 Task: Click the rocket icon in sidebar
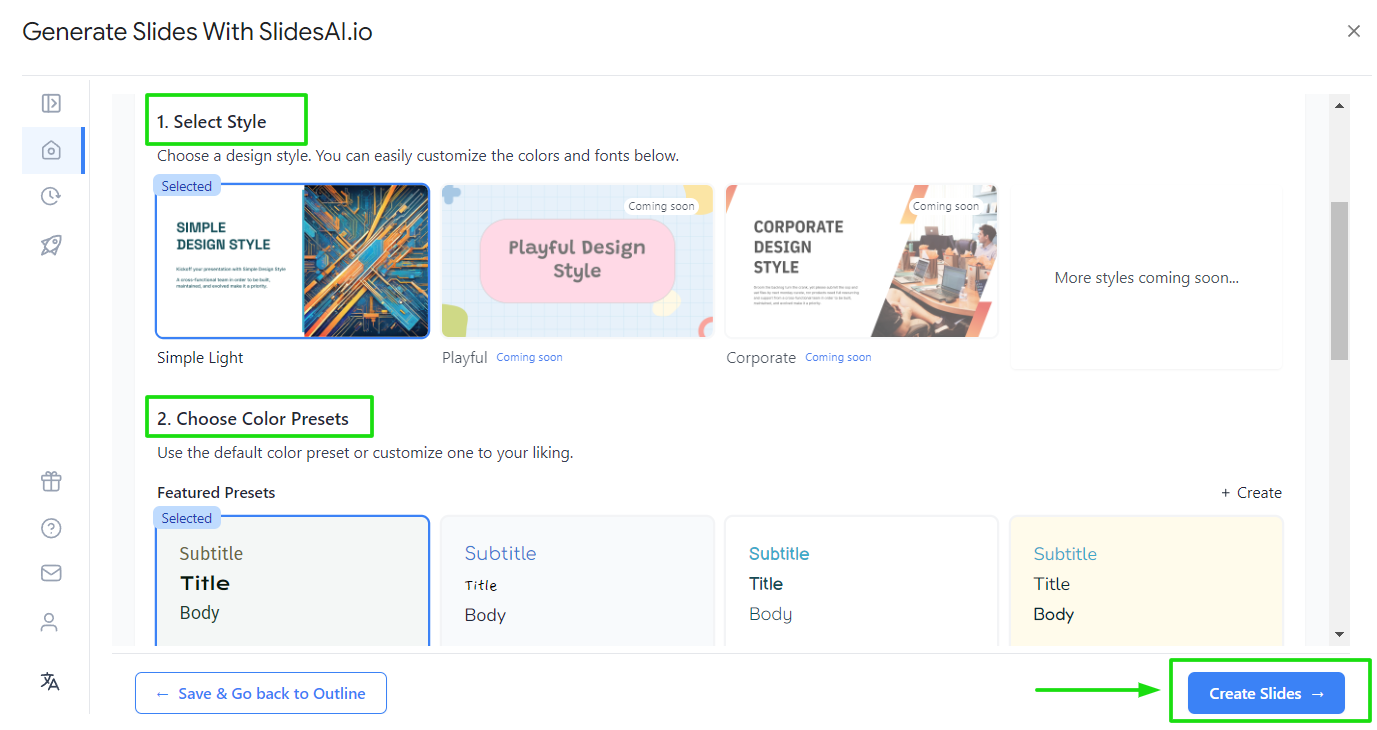51,245
